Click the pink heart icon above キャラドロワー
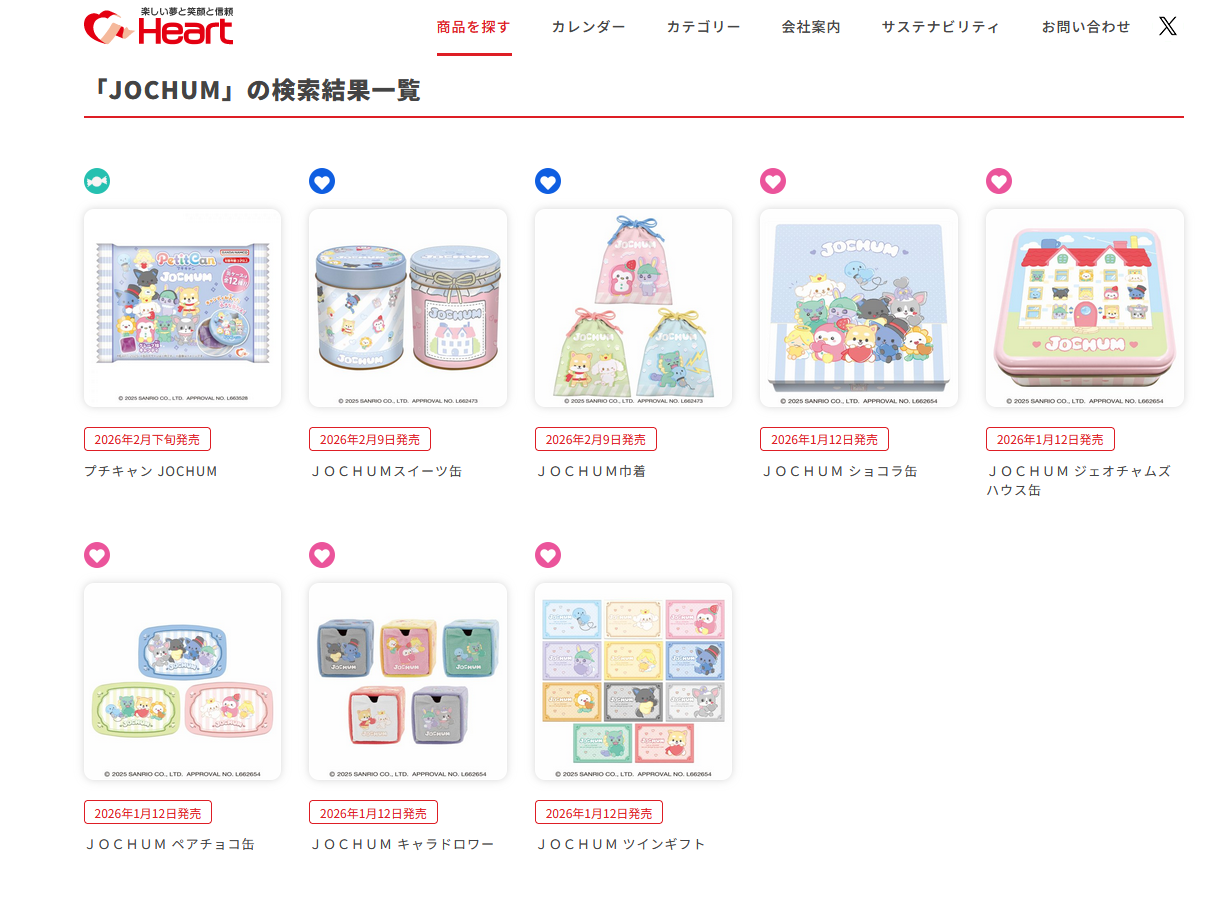The width and height of the screenshot is (1217, 913). pyautogui.click(x=322, y=555)
